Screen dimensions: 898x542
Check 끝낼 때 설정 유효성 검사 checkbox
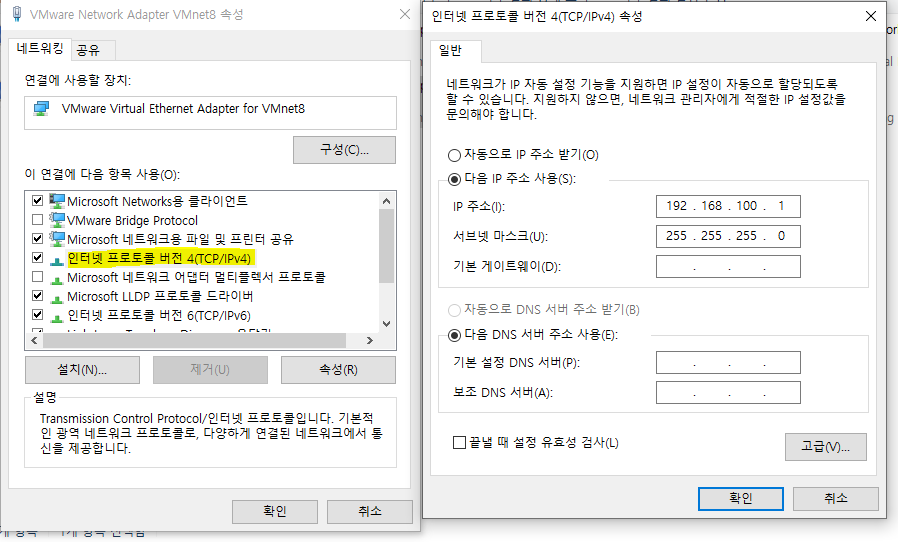pyautogui.click(x=459, y=442)
